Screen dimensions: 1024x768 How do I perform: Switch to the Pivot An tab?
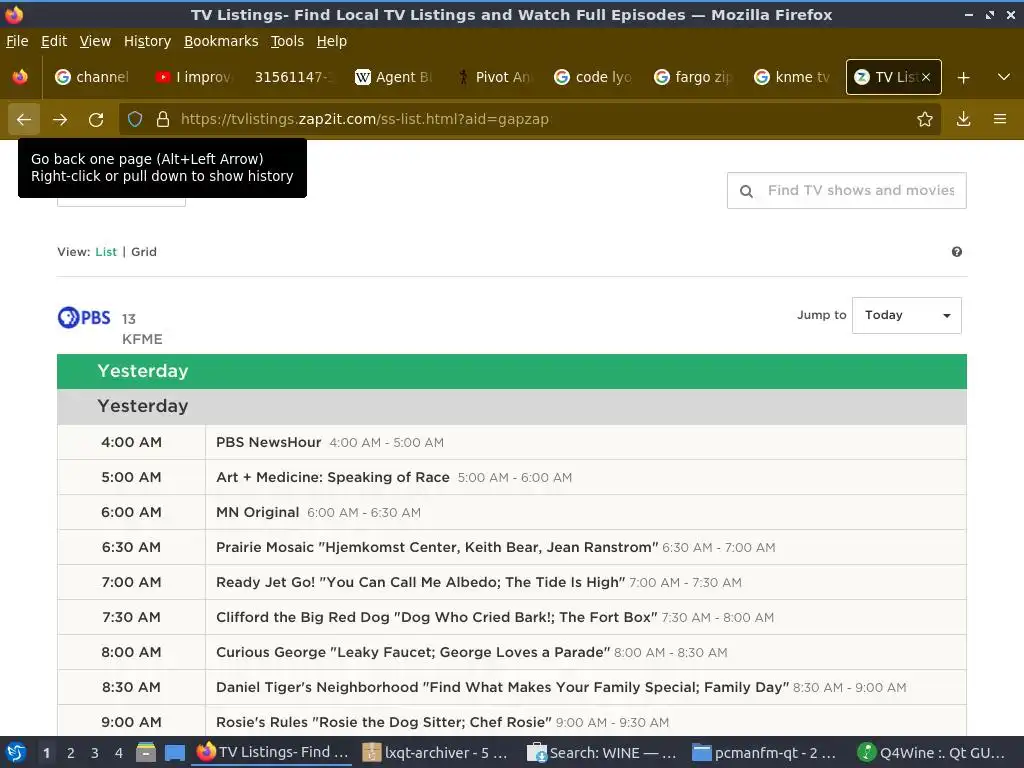pos(493,77)
